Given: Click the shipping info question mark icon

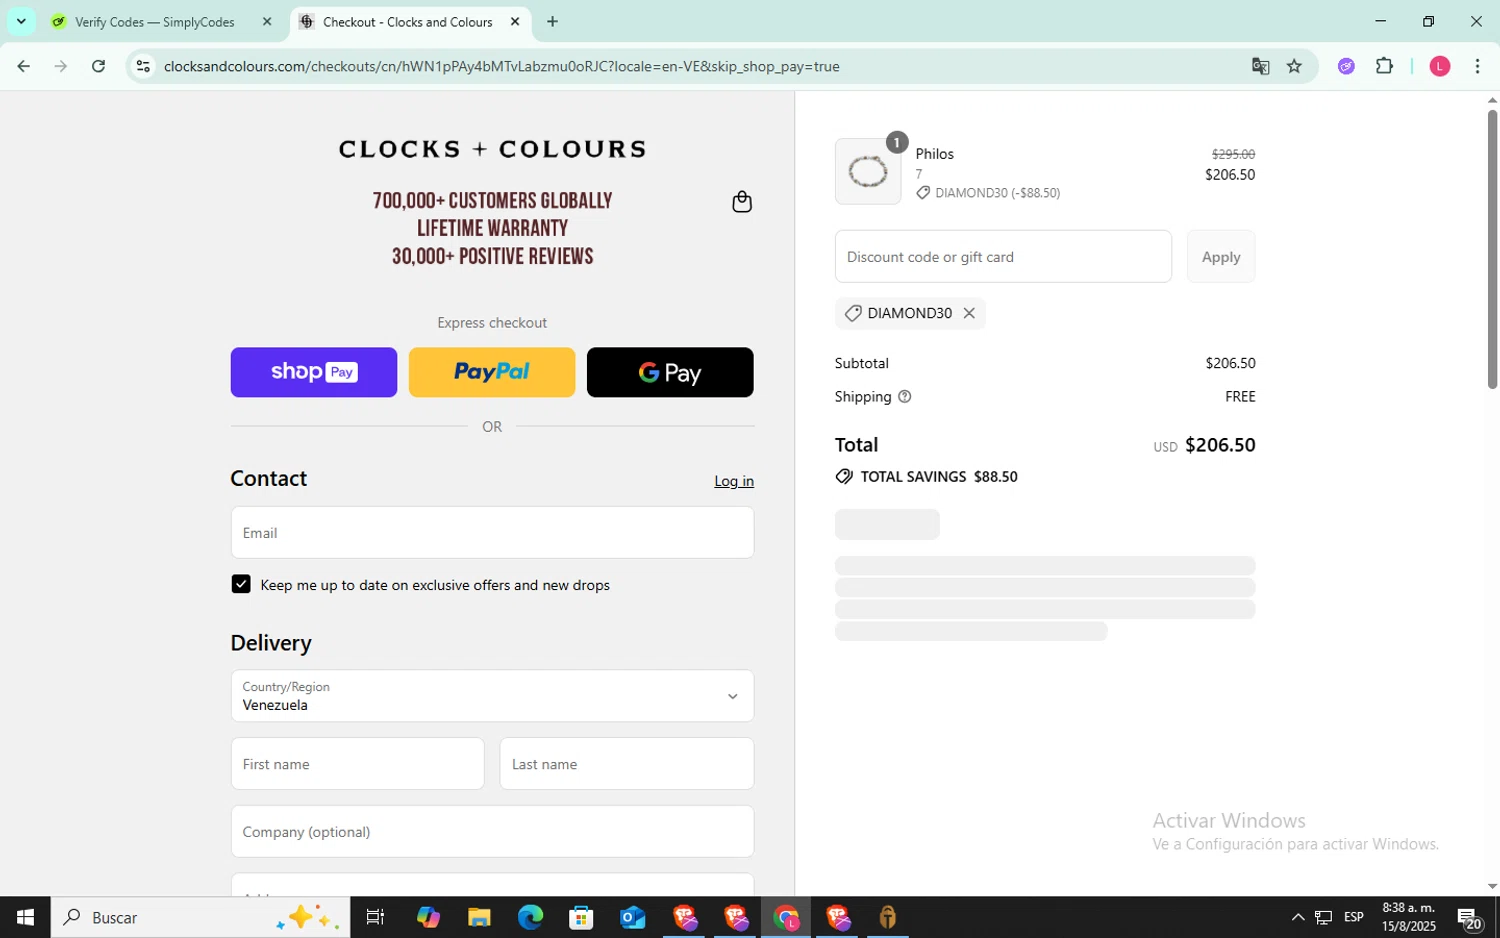Looking at the screenshot, I should coord(904,397).
